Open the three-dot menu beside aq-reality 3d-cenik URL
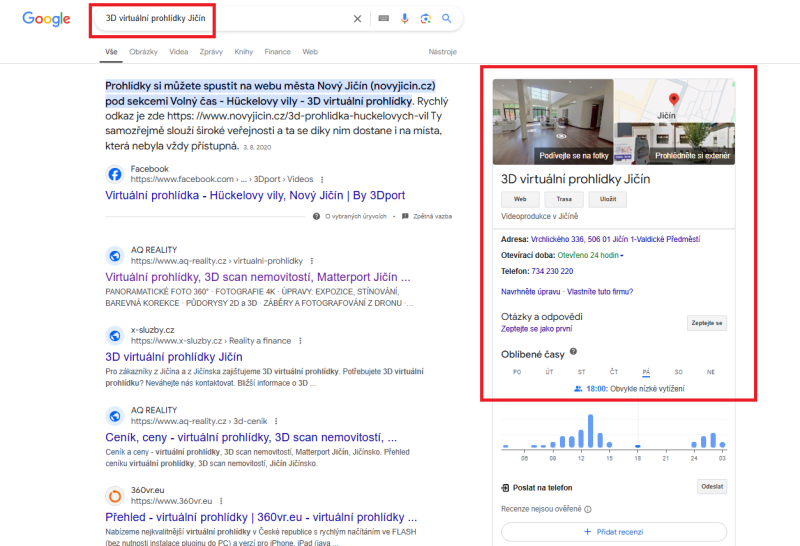This screenshot has width=800, height=546. click(276, 421)
